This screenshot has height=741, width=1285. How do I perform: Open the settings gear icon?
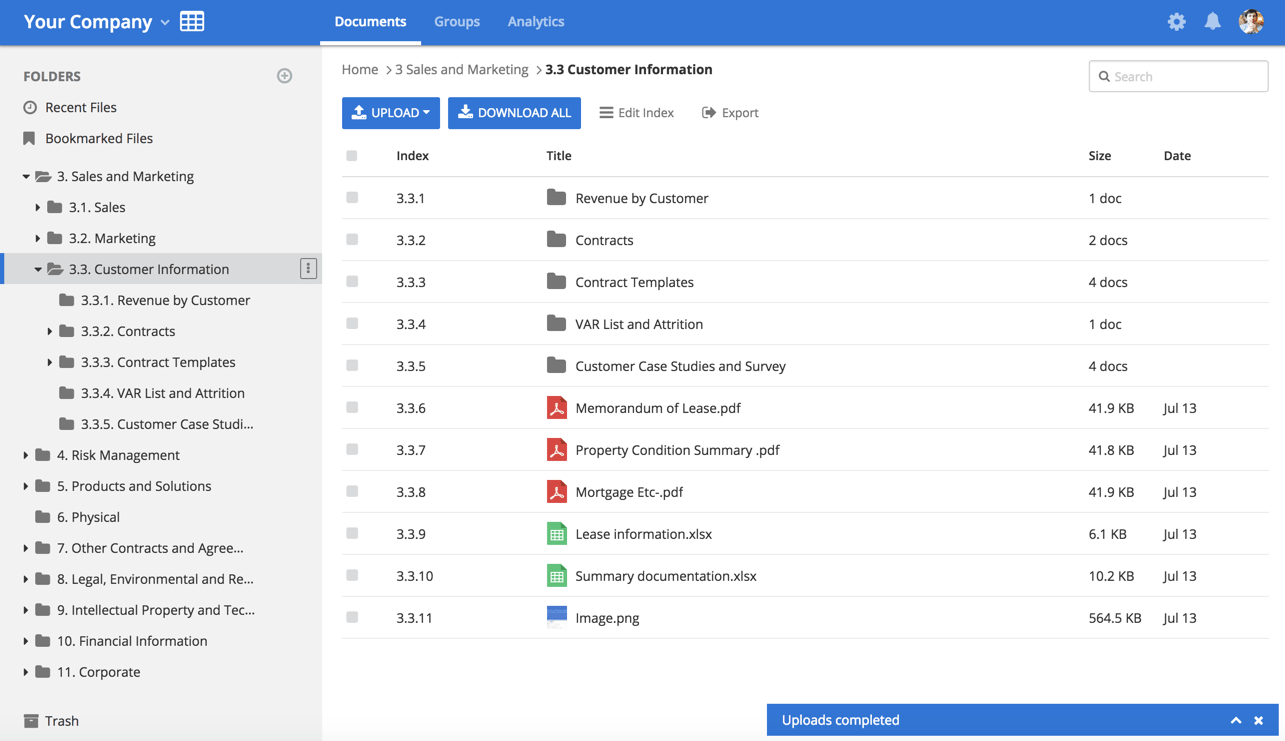pos(1176,21)
